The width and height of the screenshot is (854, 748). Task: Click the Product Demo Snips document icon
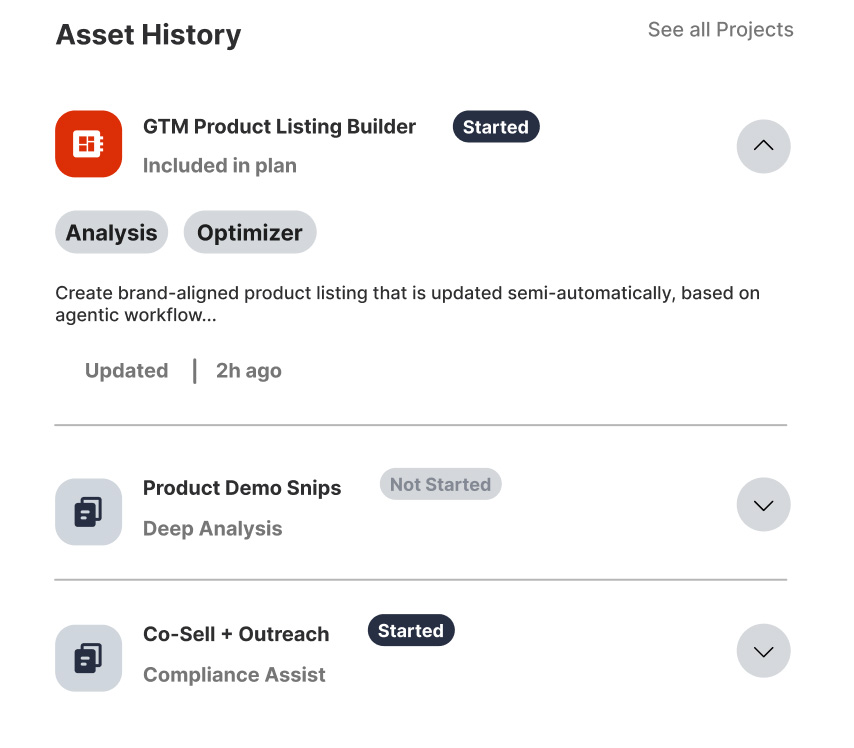point(89,512)
